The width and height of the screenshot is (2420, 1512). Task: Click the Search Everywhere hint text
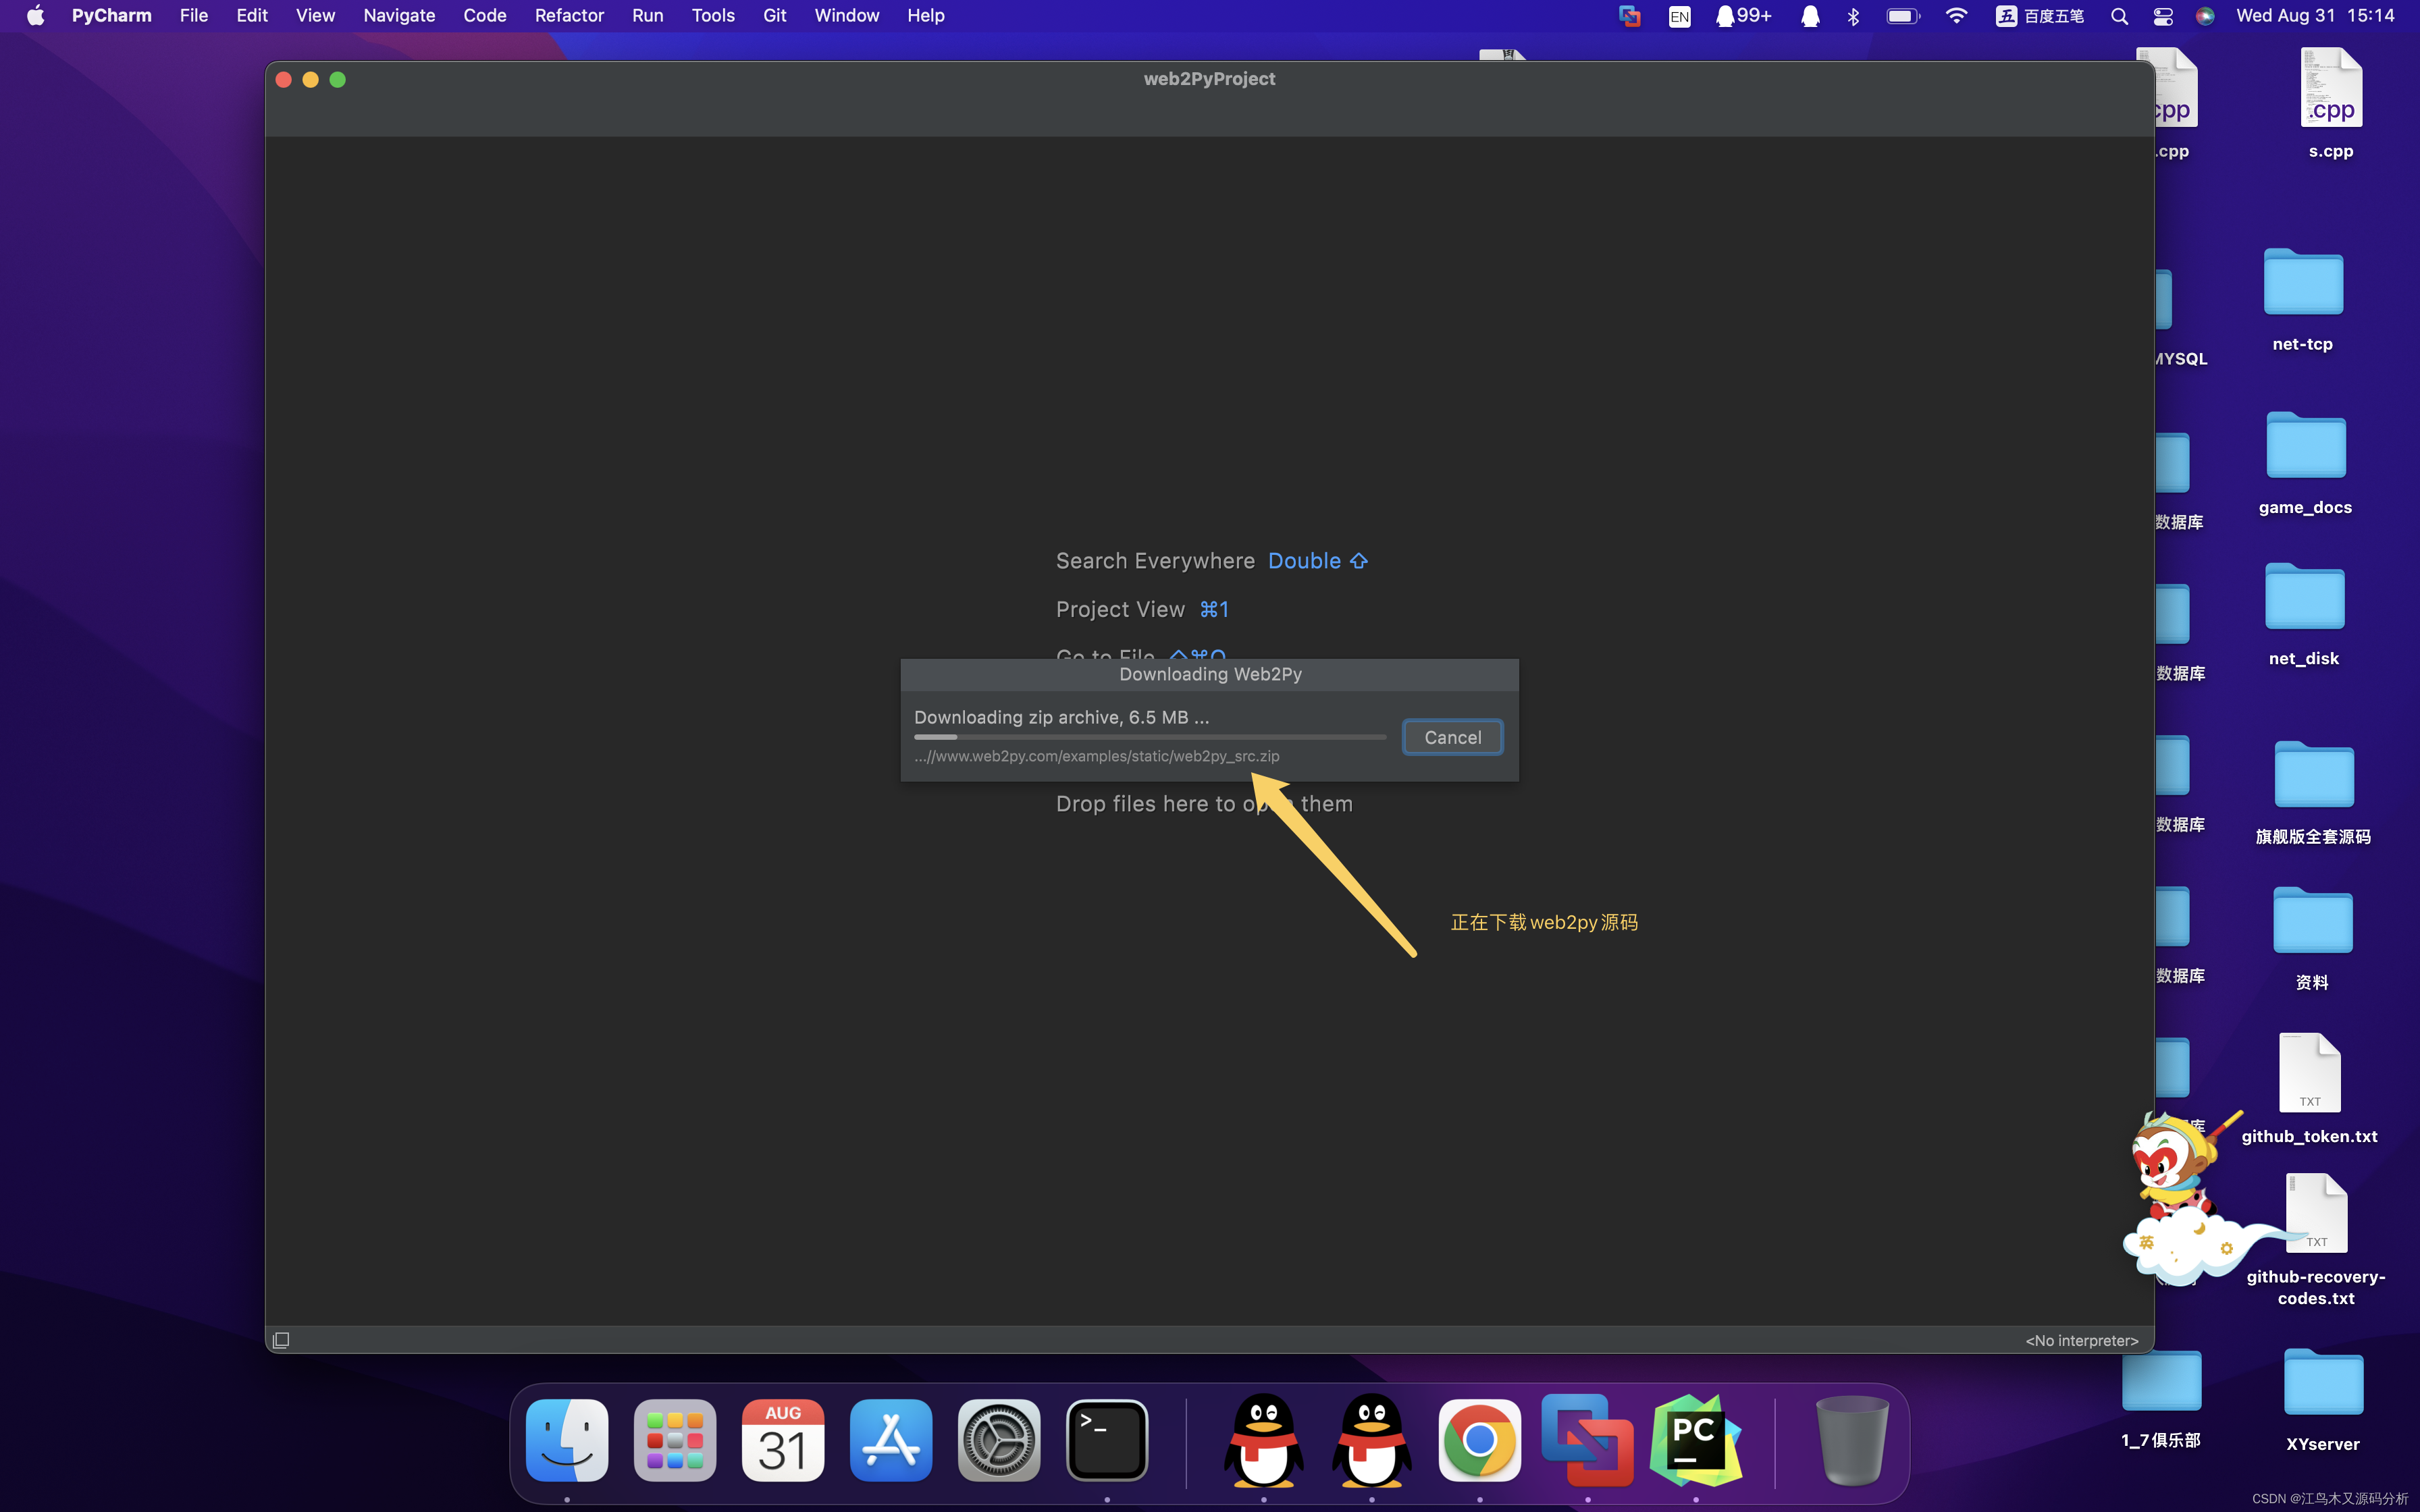pos(1155,561)
